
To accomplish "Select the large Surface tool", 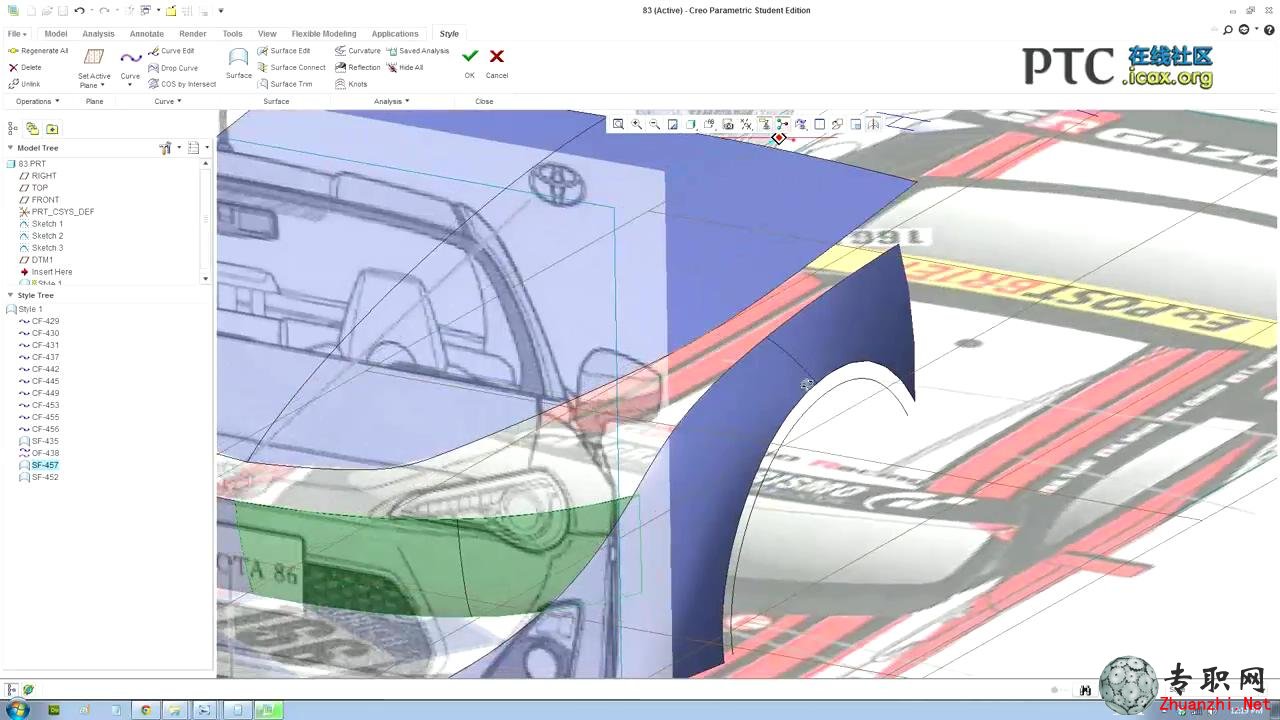I will (238, 63).
